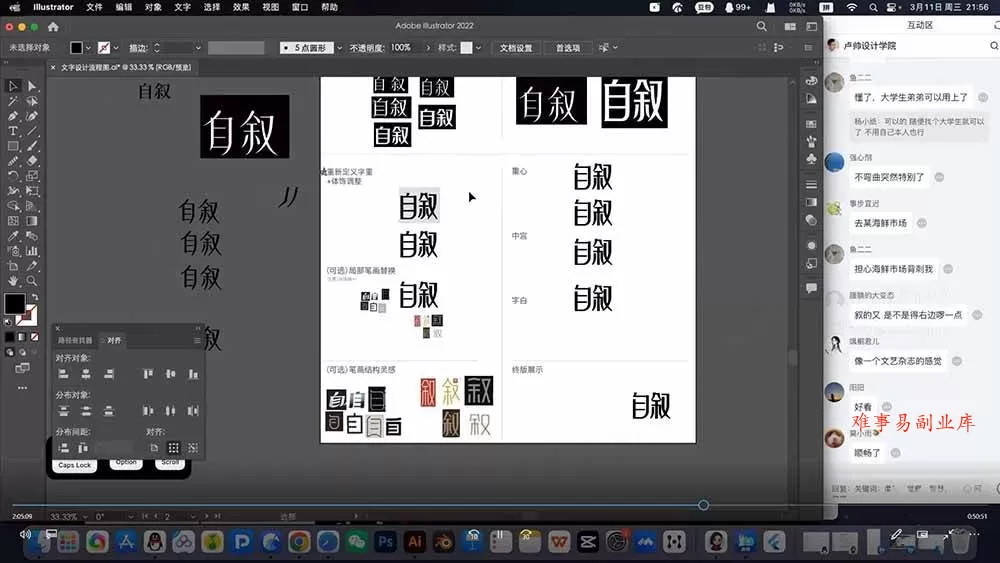Select the Artboard tool
This screenshot has width=1000, height=563.
pos(13,266)
